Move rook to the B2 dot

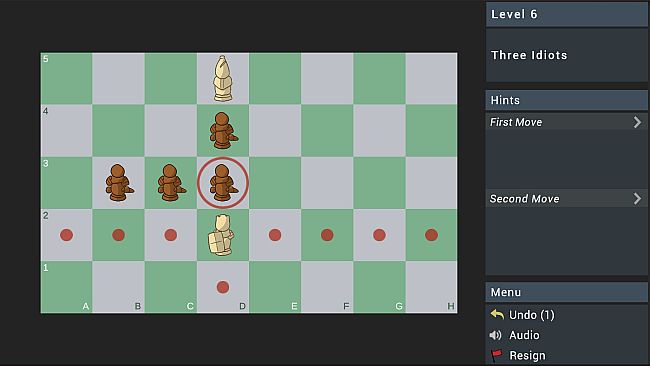[x=119, y=235]
